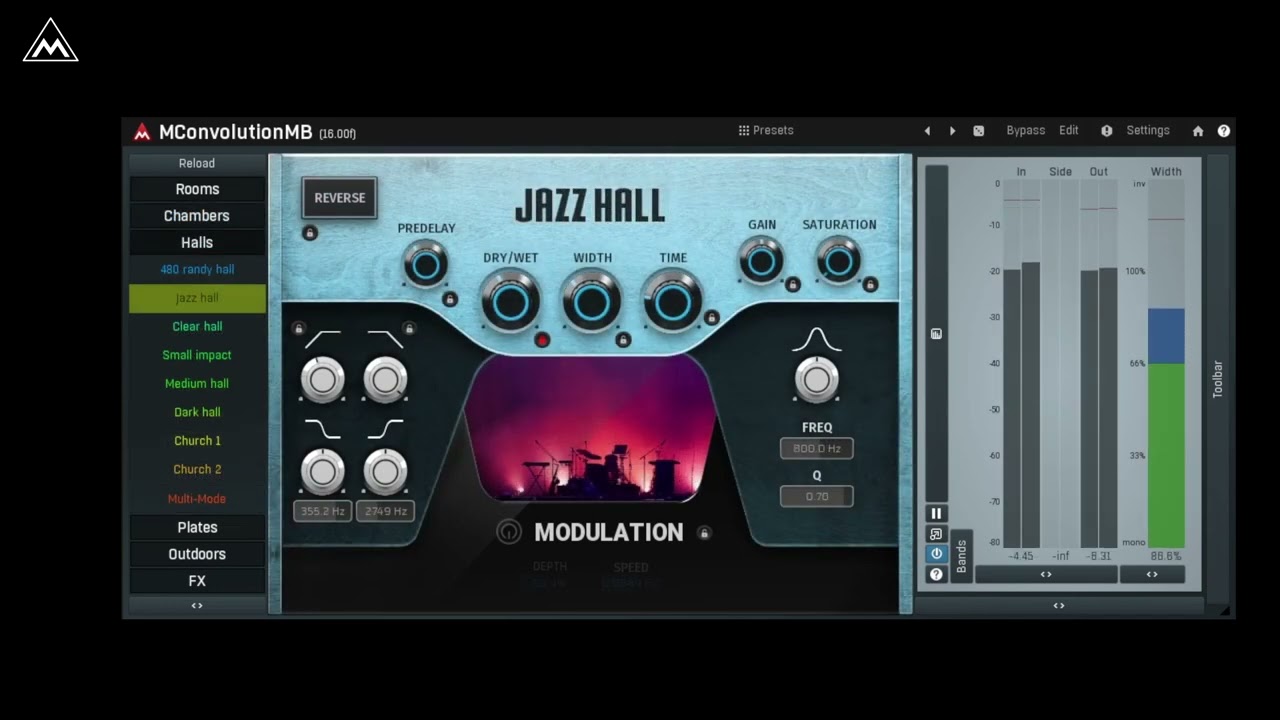
Task: Select the 480 randy hall preset
Action: point(197,270)
